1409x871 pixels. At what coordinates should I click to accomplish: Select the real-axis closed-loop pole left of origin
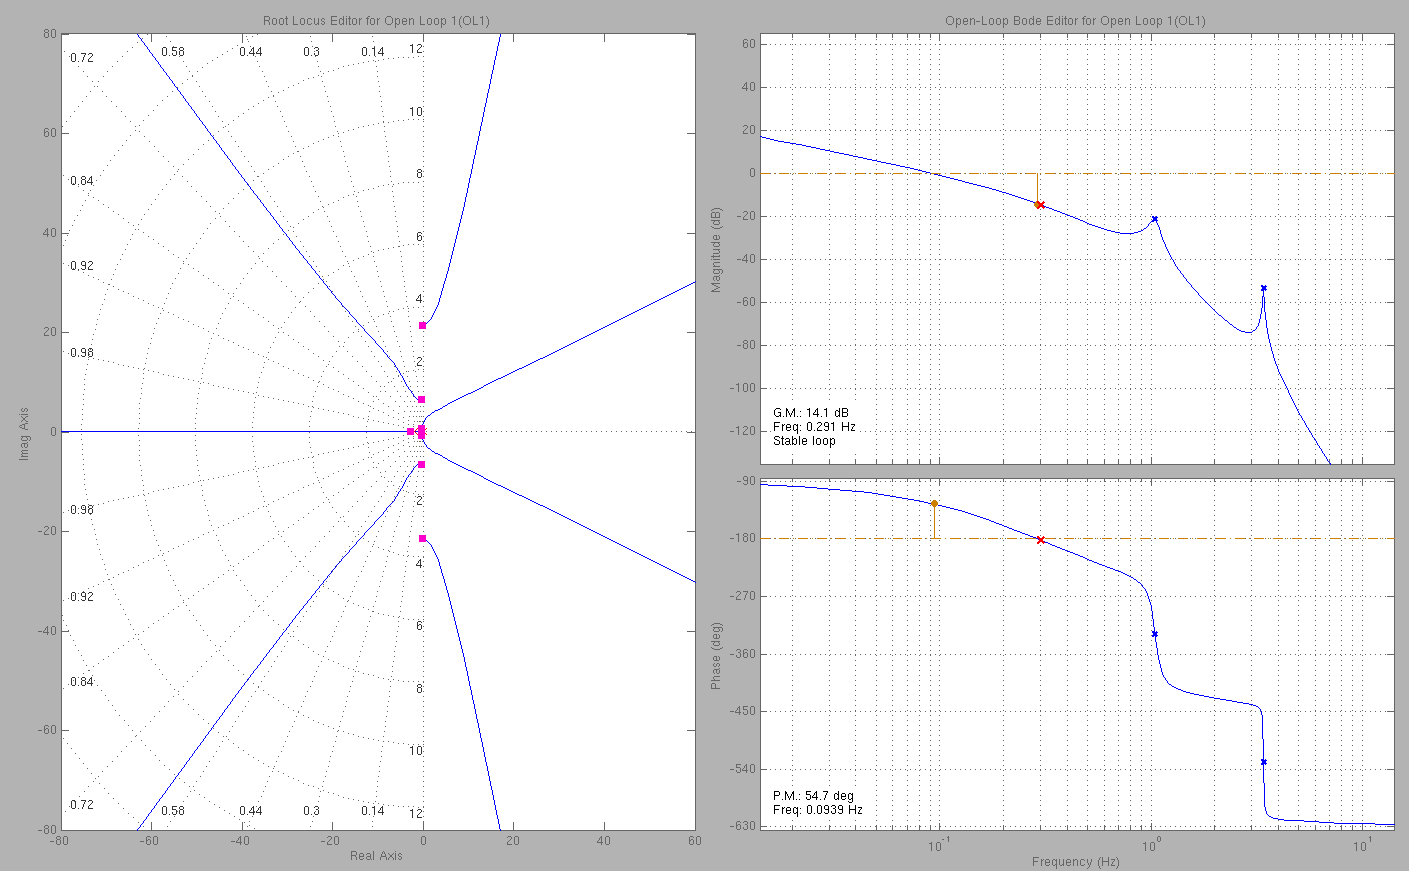coord(410,432)
